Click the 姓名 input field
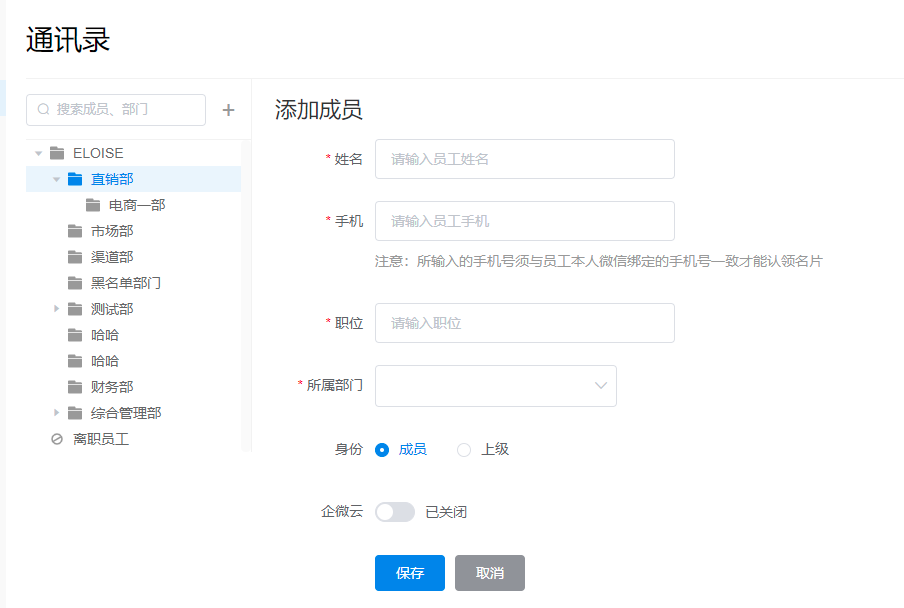The height and width of the screenshot is (608, 904). (524, 159)
